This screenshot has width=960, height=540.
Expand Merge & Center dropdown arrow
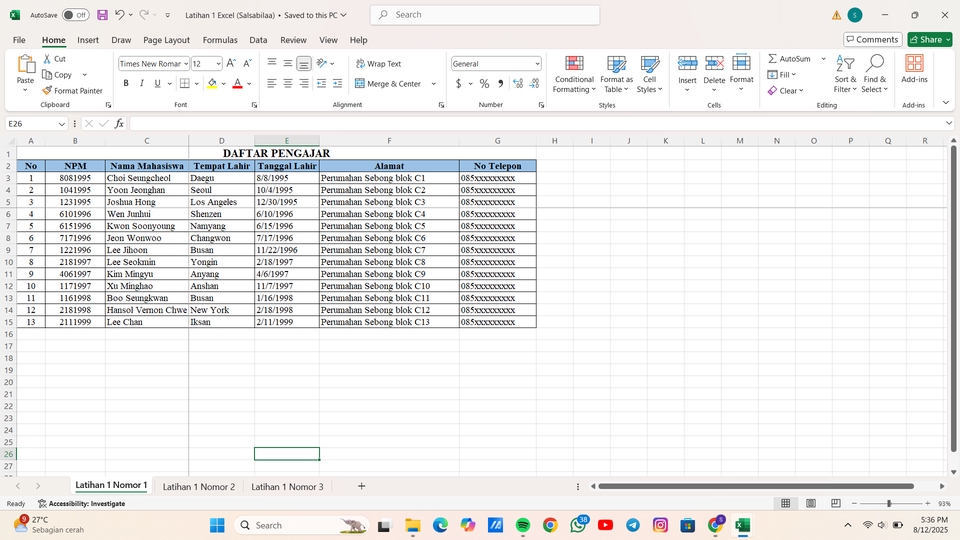tap(433, 84)
